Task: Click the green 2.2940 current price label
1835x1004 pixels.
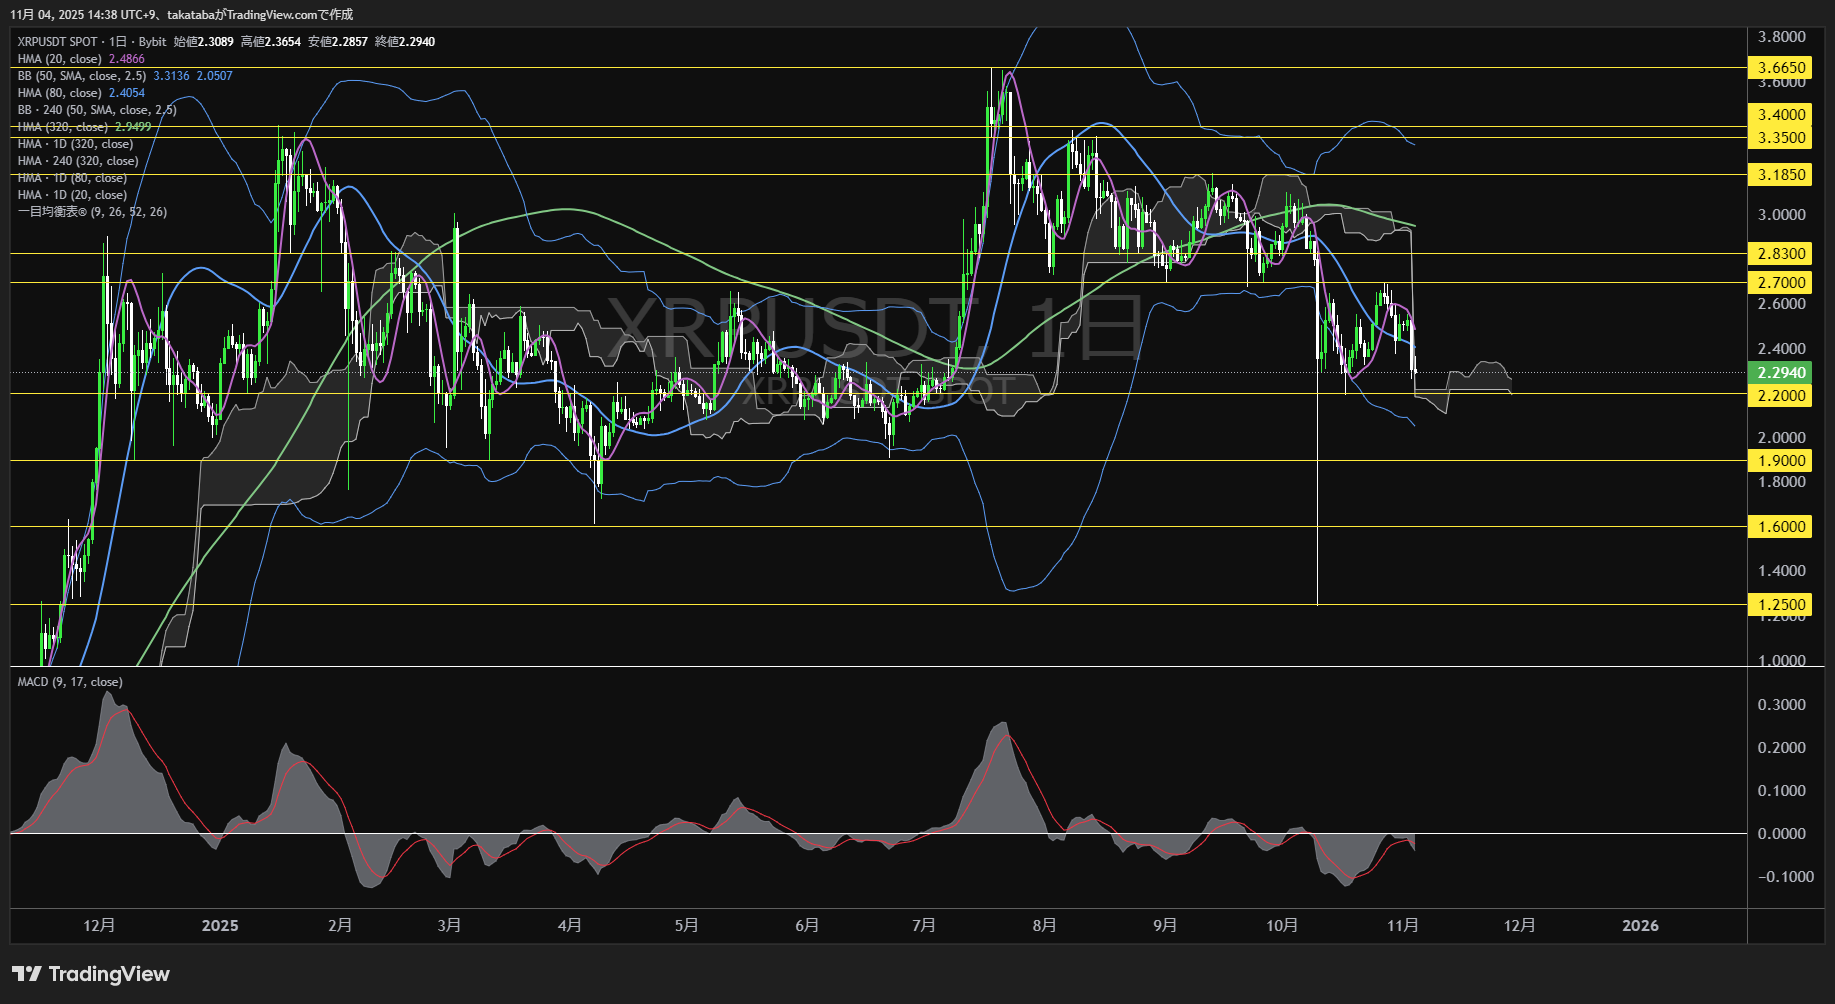Action: click(x=1780, y=372)
